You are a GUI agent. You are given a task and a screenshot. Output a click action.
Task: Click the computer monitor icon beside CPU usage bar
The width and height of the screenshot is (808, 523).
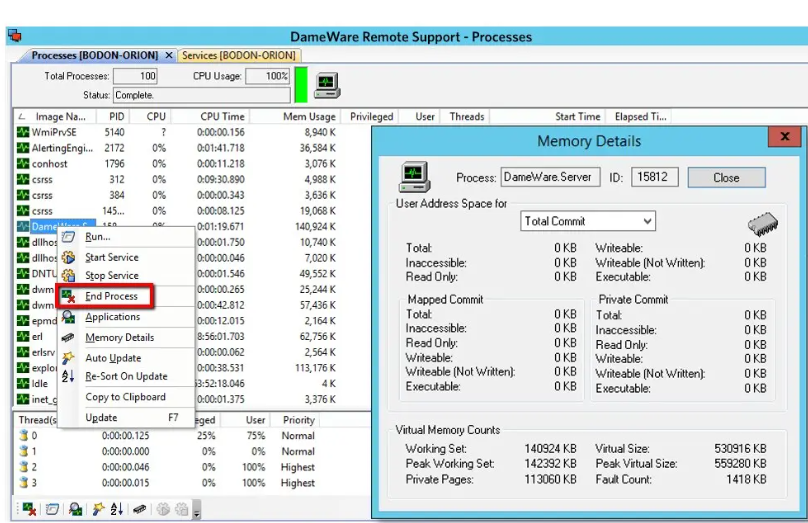[327, 85]
